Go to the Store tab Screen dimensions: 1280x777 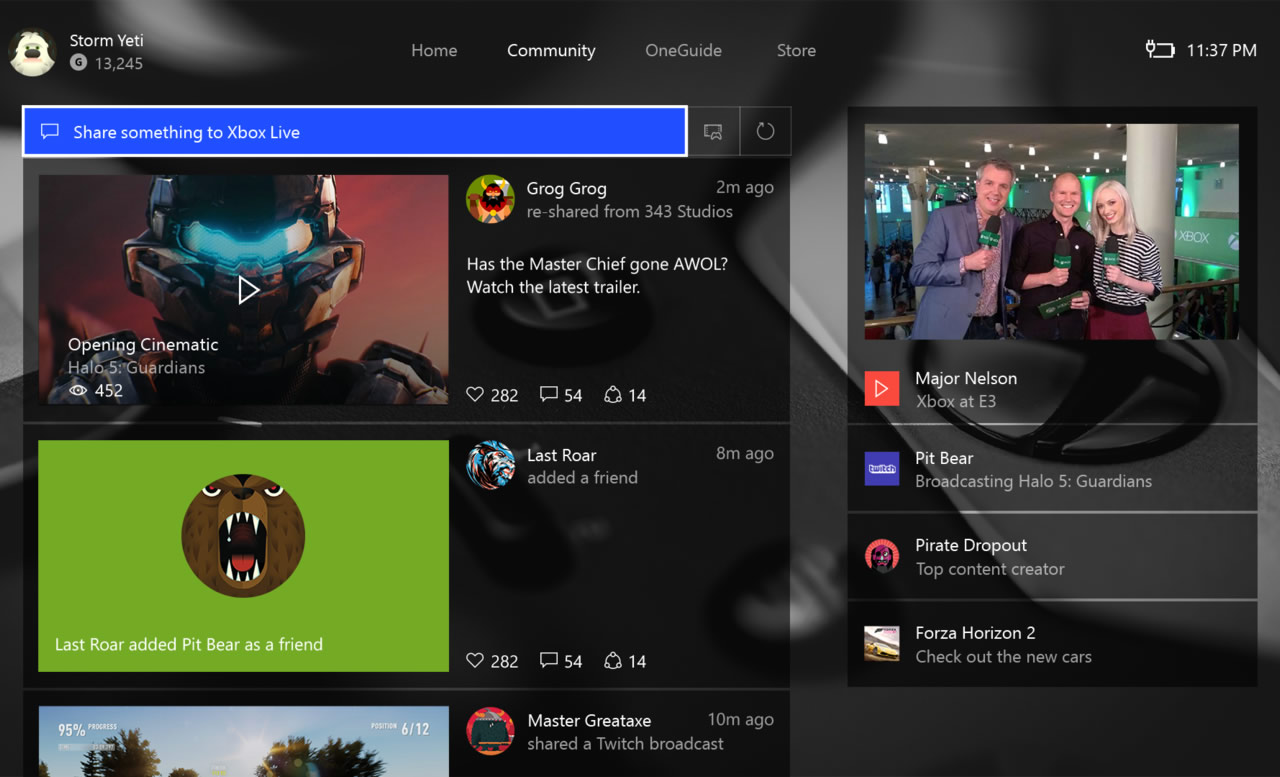click(x=796, y=50)
